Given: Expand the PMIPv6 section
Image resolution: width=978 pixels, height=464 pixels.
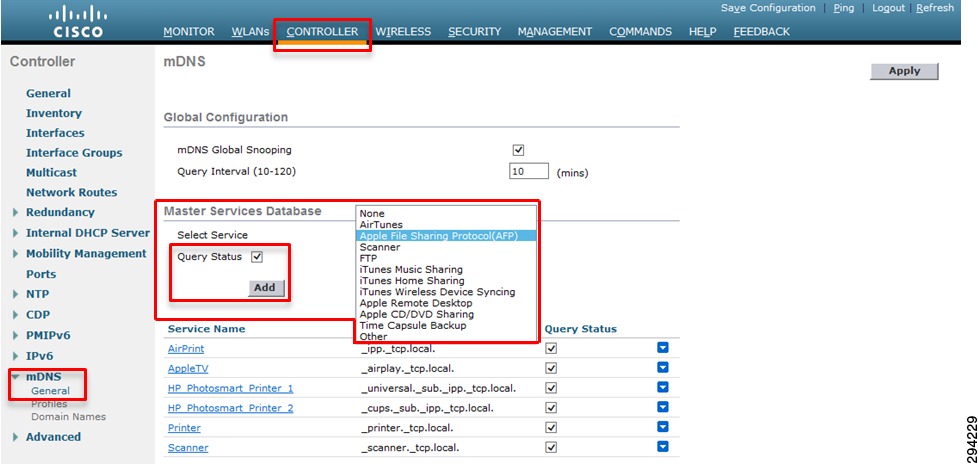Looking at the screenshot, I should (15, 336).
